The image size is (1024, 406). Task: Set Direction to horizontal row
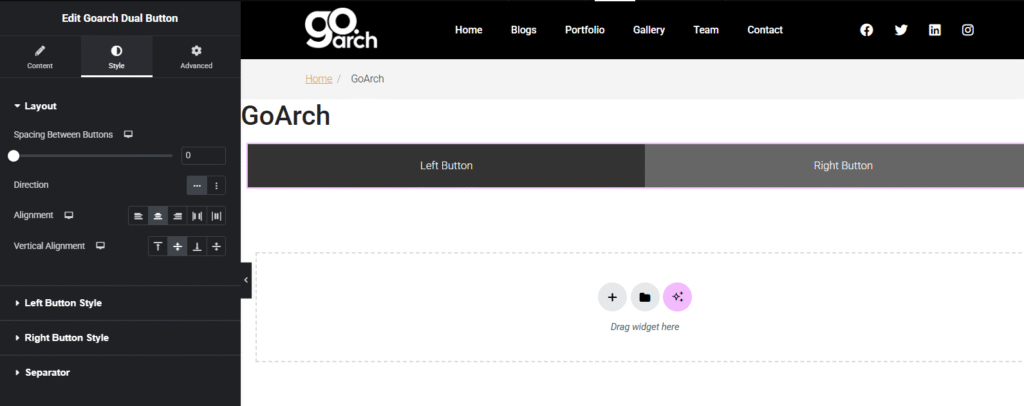tap(197, 185)
